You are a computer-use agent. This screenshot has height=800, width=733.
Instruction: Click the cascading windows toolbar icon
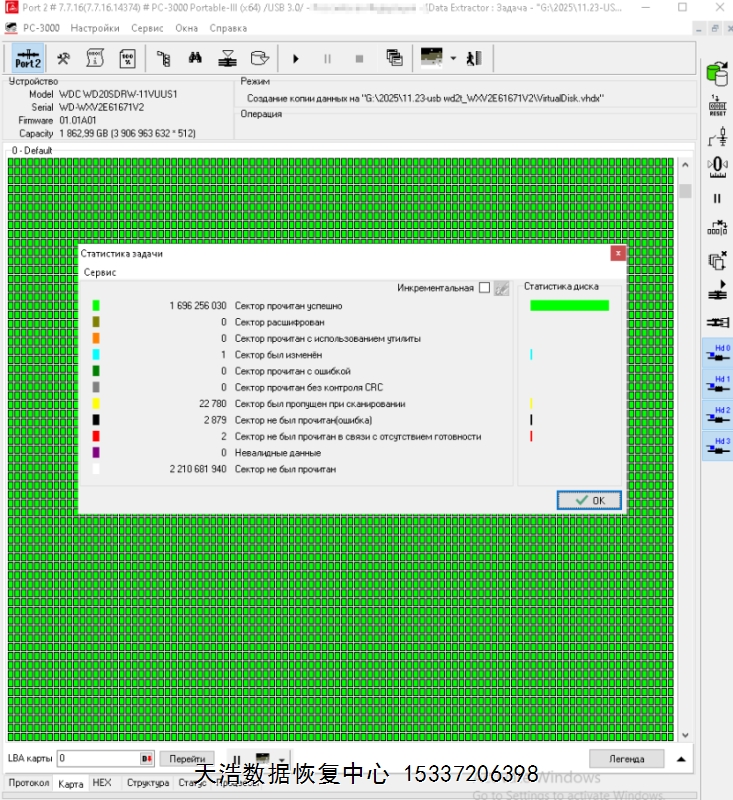(x=394, y=58)
